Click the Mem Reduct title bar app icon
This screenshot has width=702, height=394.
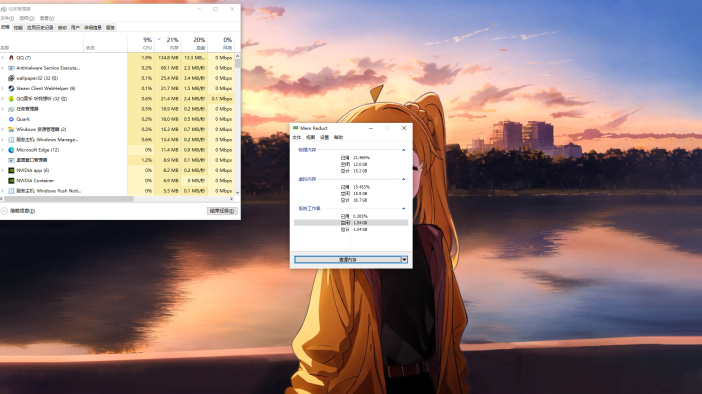coord(295,128)
